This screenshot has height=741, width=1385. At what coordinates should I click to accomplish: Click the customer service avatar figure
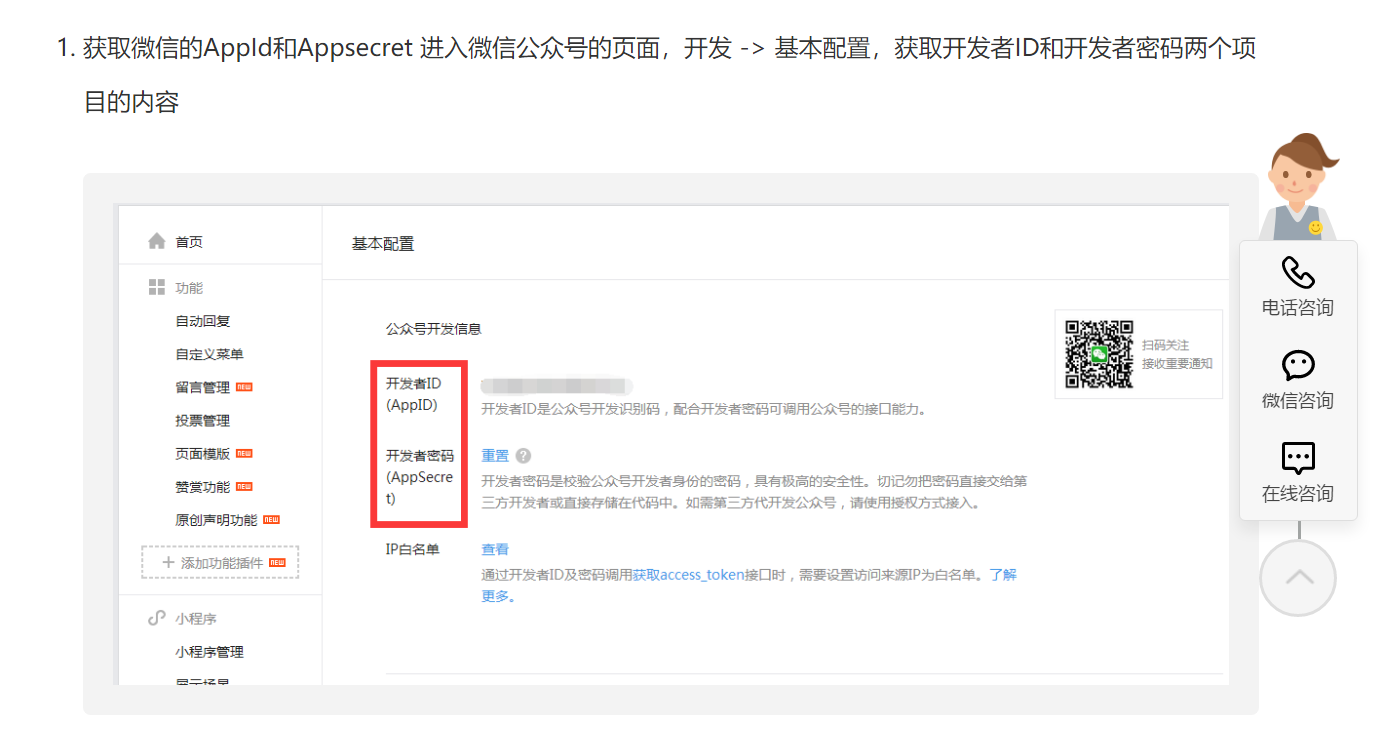1300,188
